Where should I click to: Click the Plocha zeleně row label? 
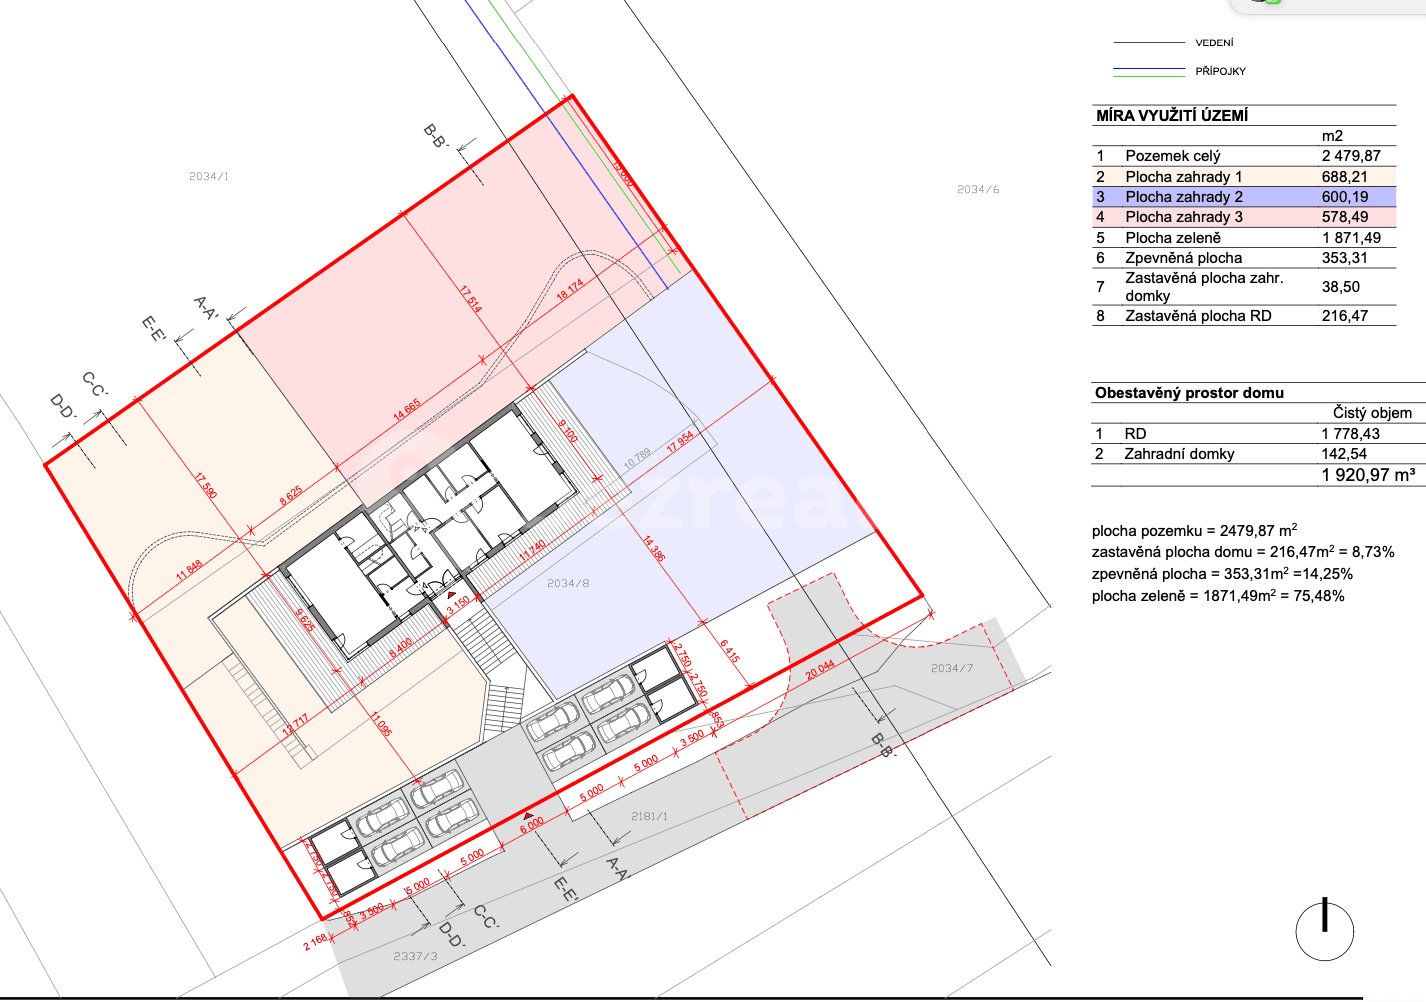[x=1173, y=238]
